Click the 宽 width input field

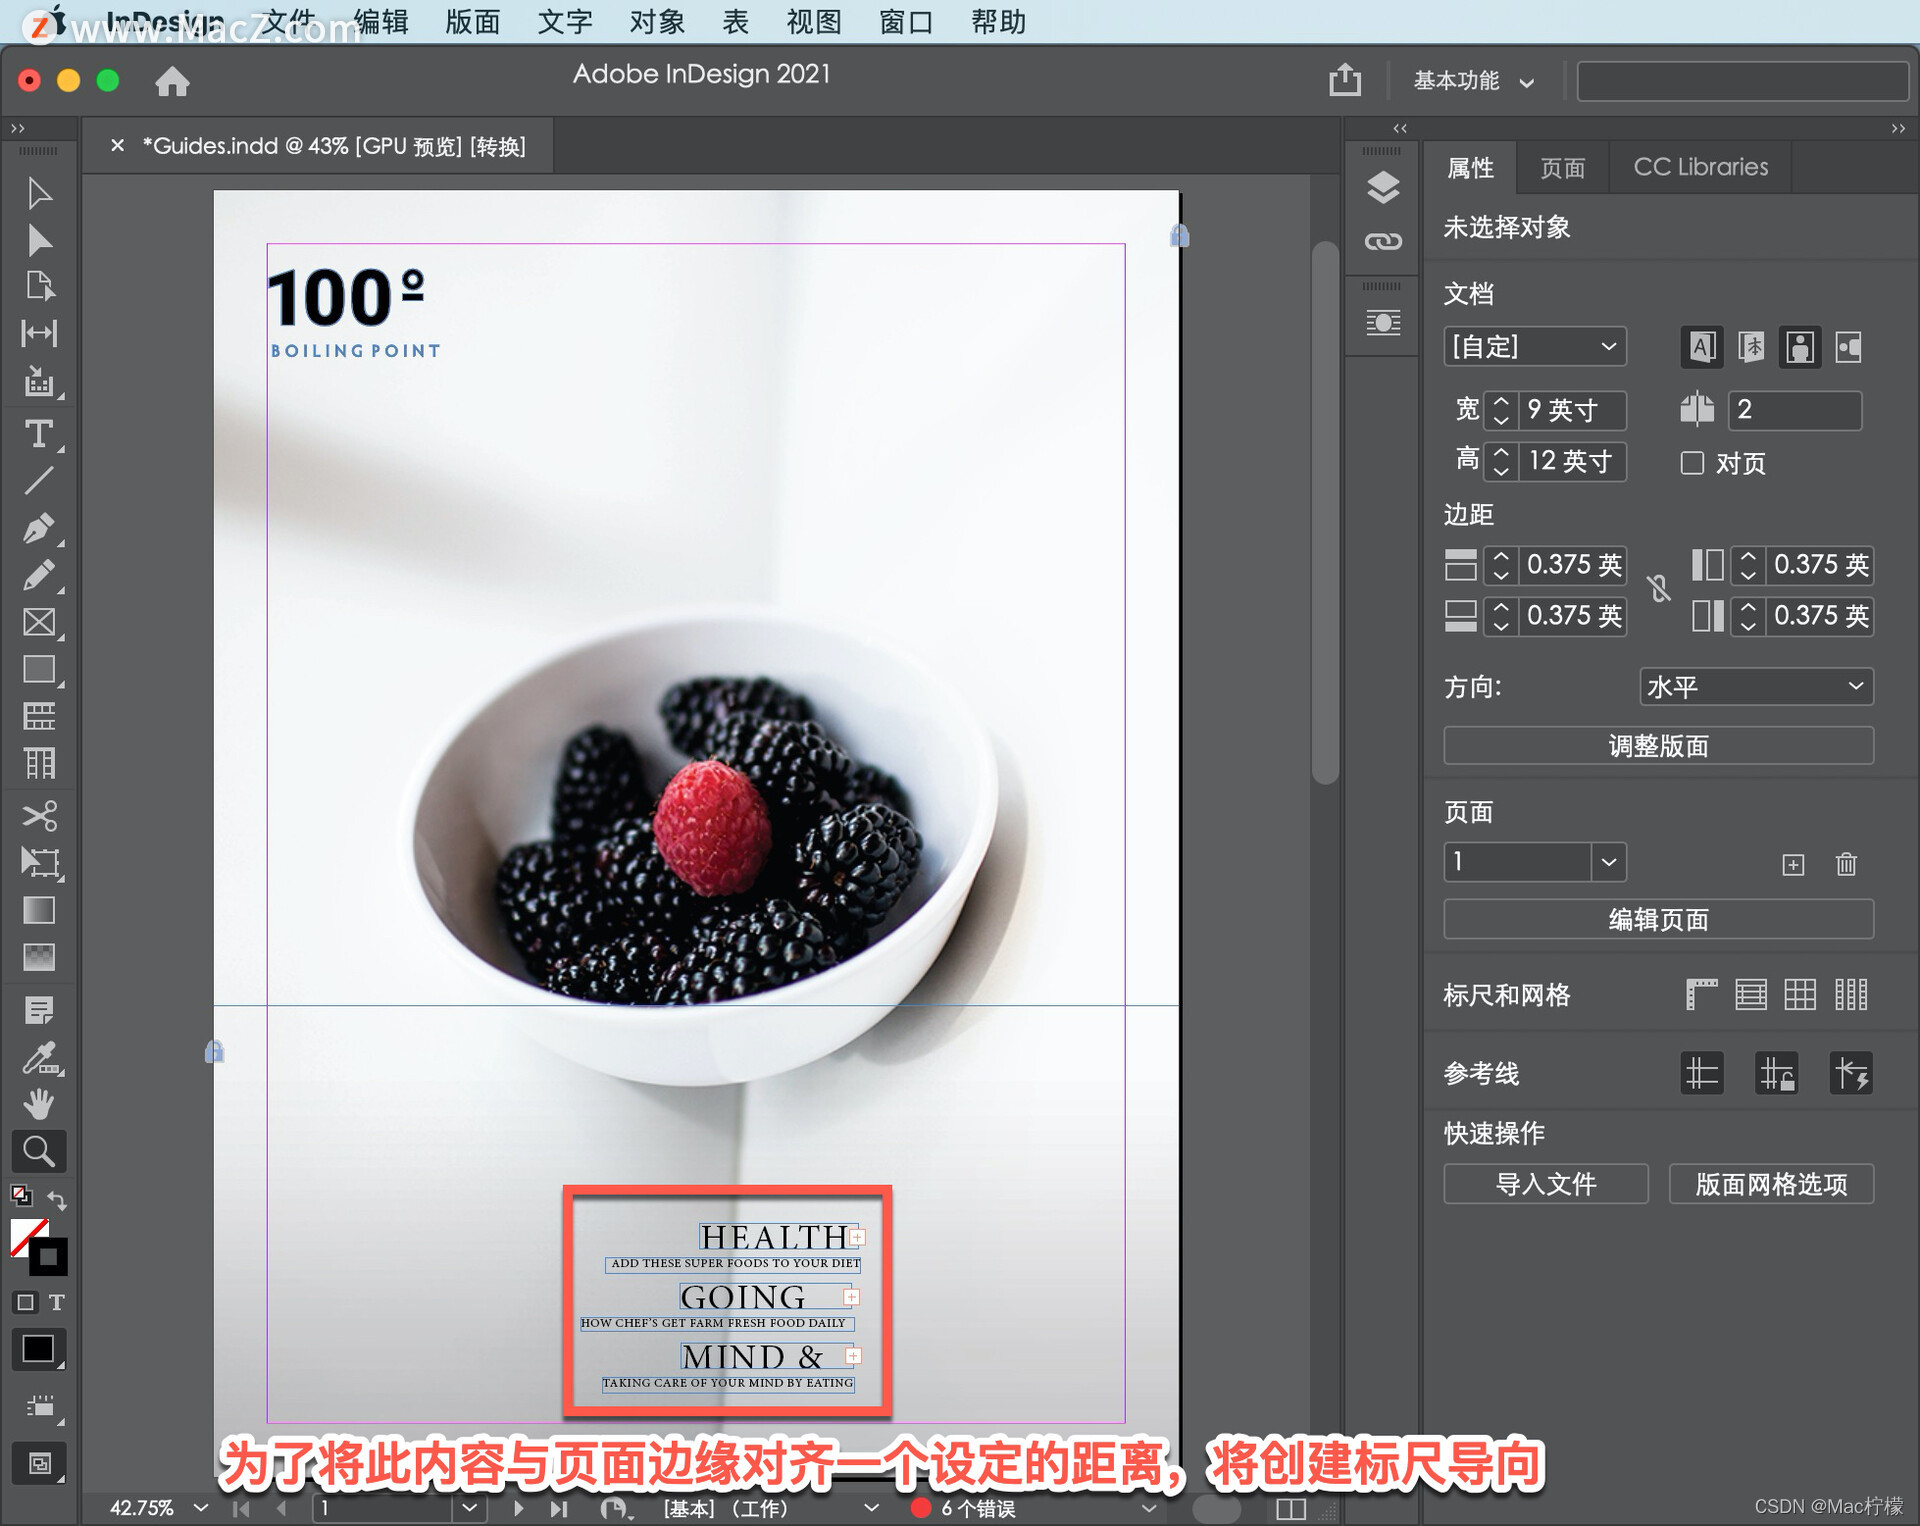click(1571, 410)
